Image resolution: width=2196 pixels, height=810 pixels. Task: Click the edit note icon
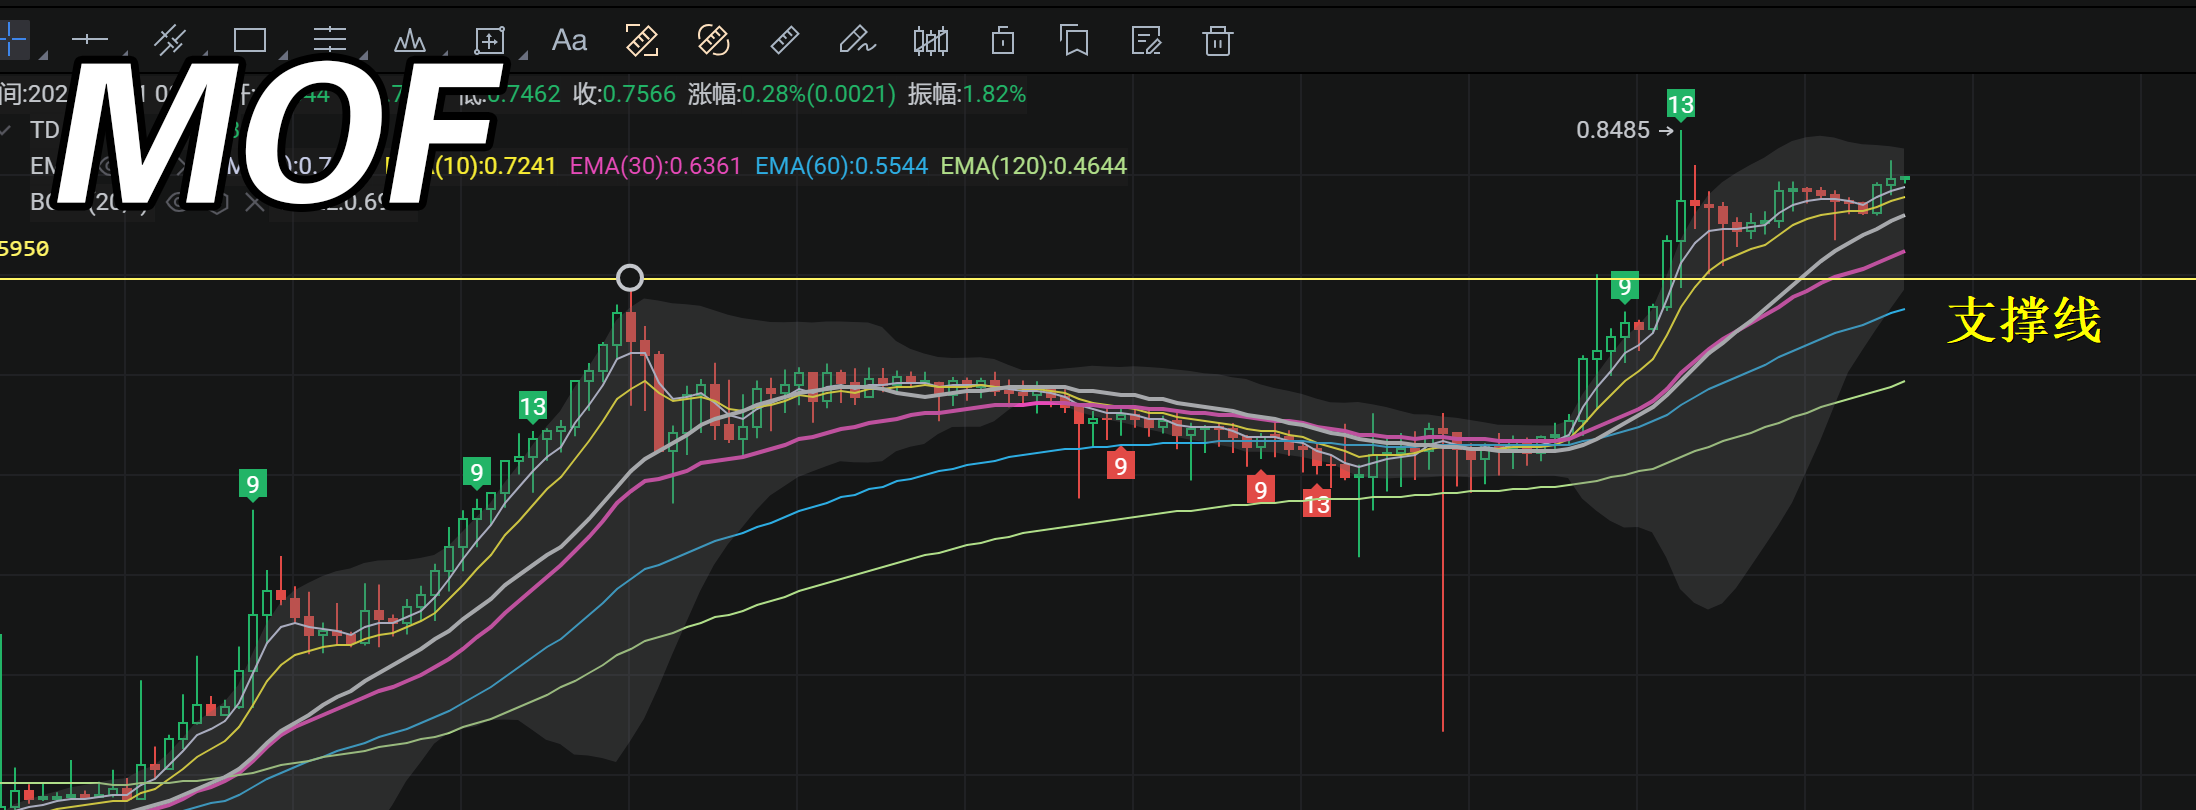[x=1146, y=40]
